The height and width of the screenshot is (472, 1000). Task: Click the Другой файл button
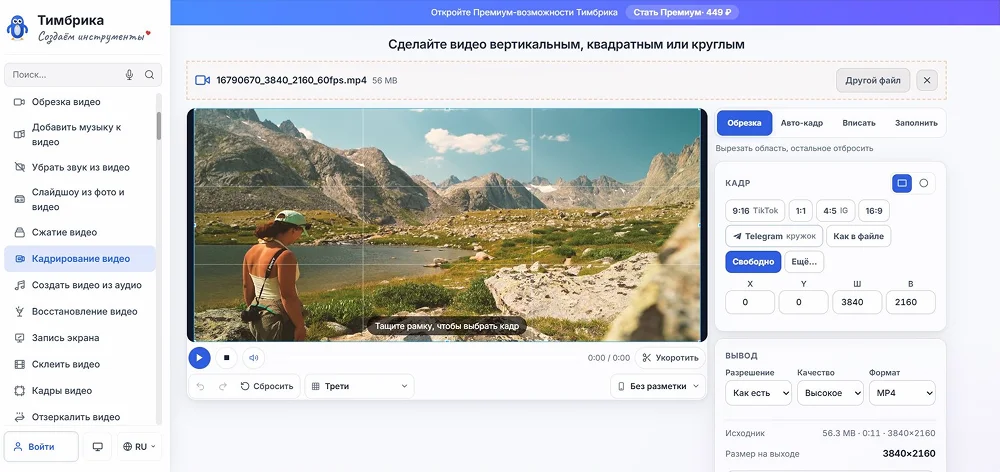click(872, 80)
